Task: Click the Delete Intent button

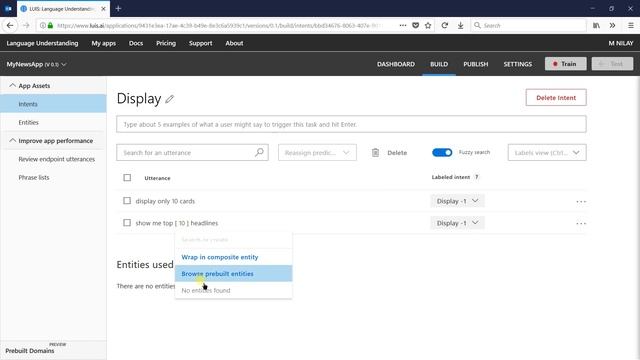Action: pyautogui.click(x=556, y=98)
